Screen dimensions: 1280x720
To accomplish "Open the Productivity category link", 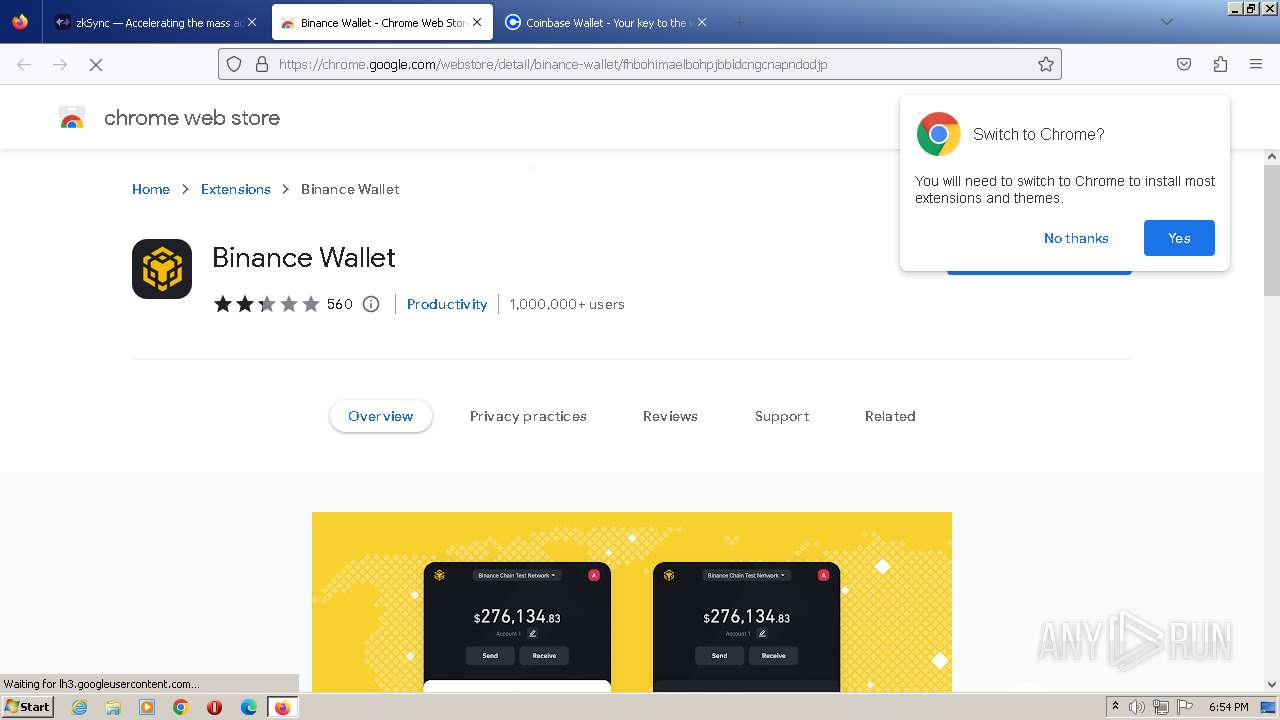I will click(447, 304).
